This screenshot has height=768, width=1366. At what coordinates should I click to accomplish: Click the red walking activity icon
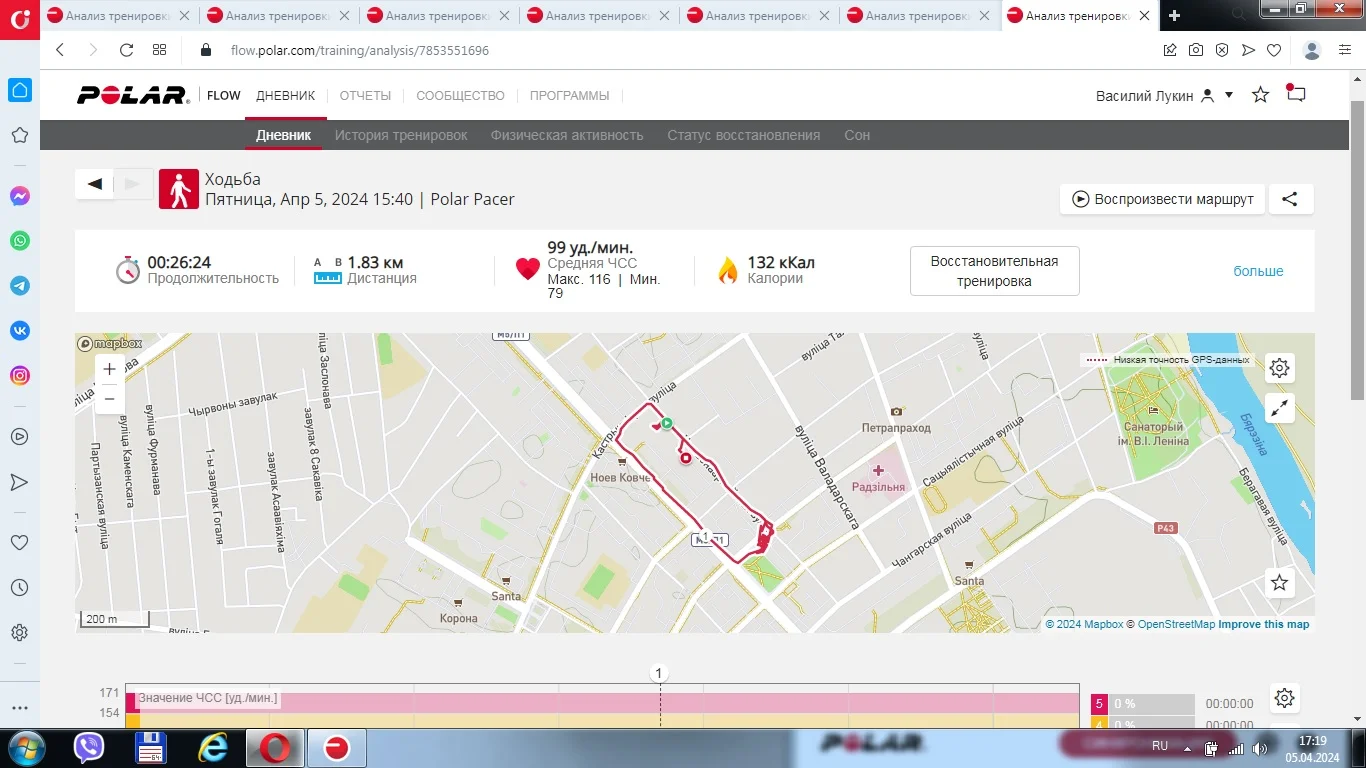point(179,189)
